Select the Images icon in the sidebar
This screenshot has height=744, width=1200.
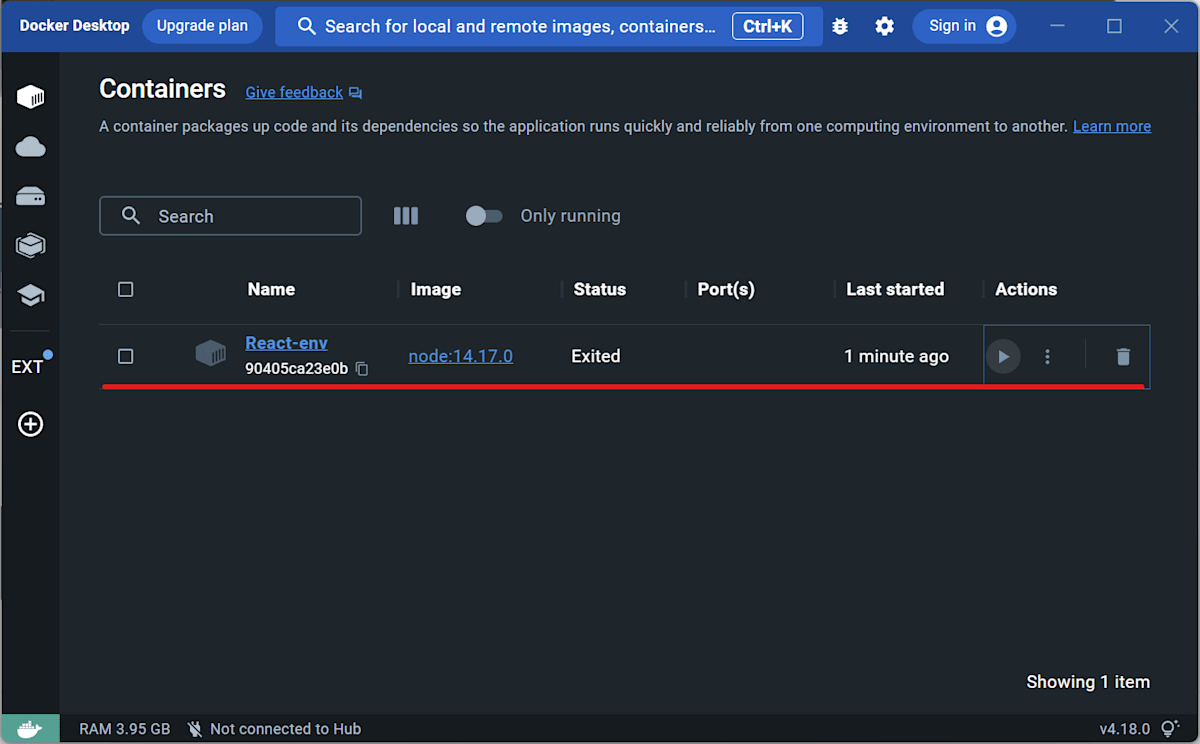(30, 147)
